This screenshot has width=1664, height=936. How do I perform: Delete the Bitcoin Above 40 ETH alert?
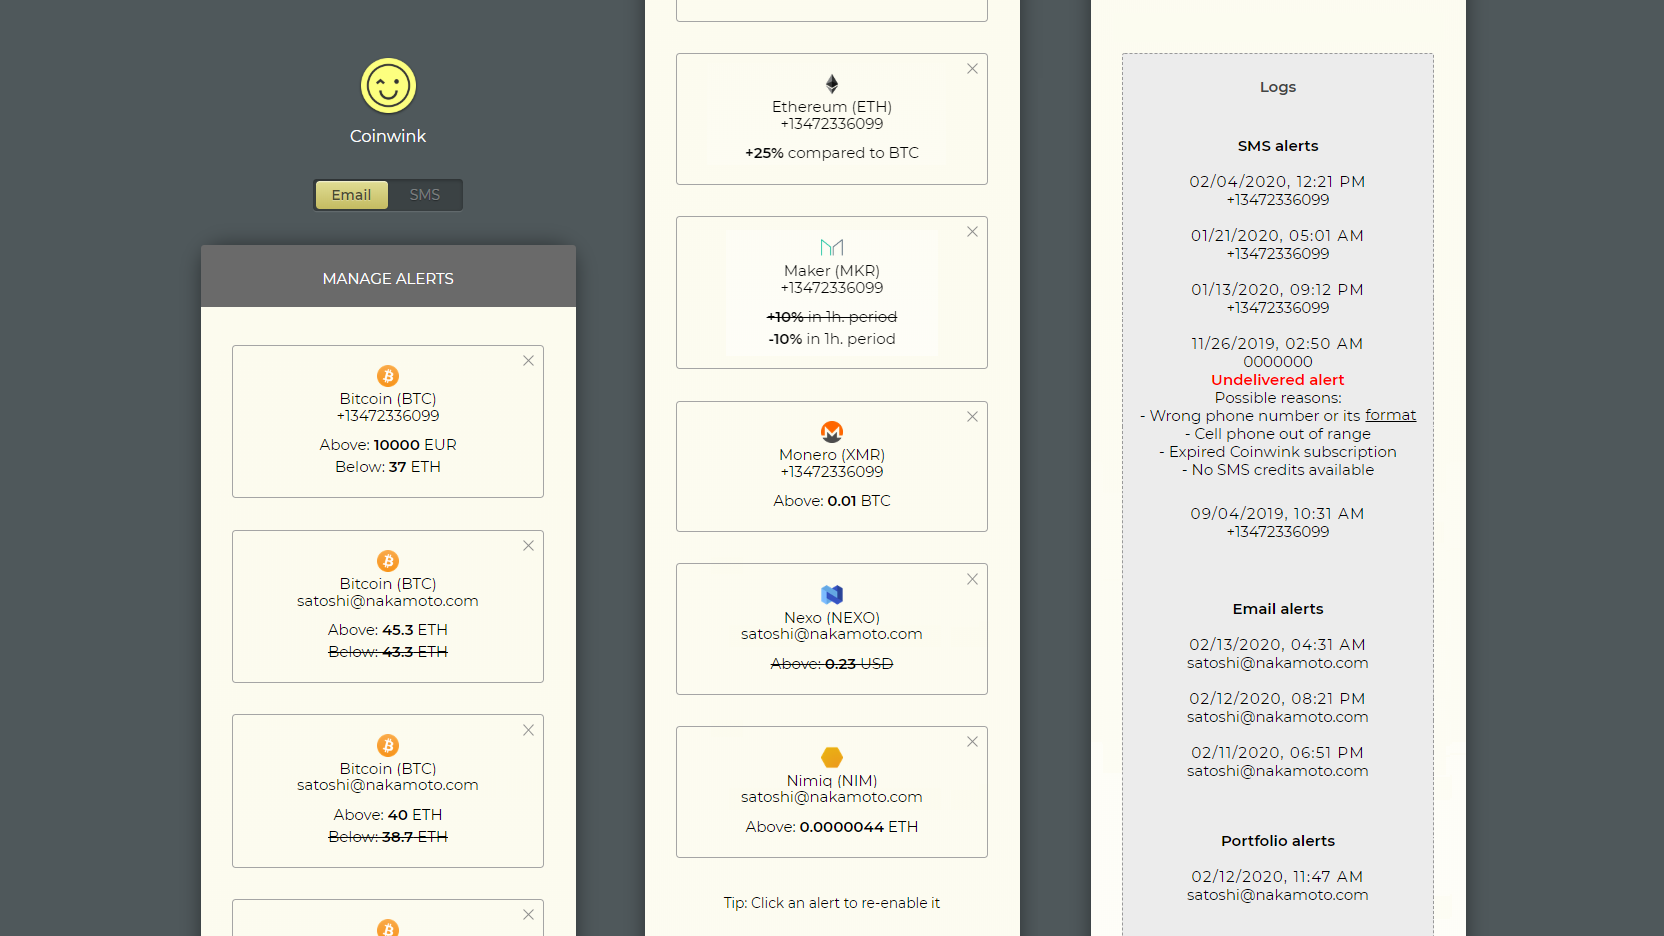click(528, 731)
